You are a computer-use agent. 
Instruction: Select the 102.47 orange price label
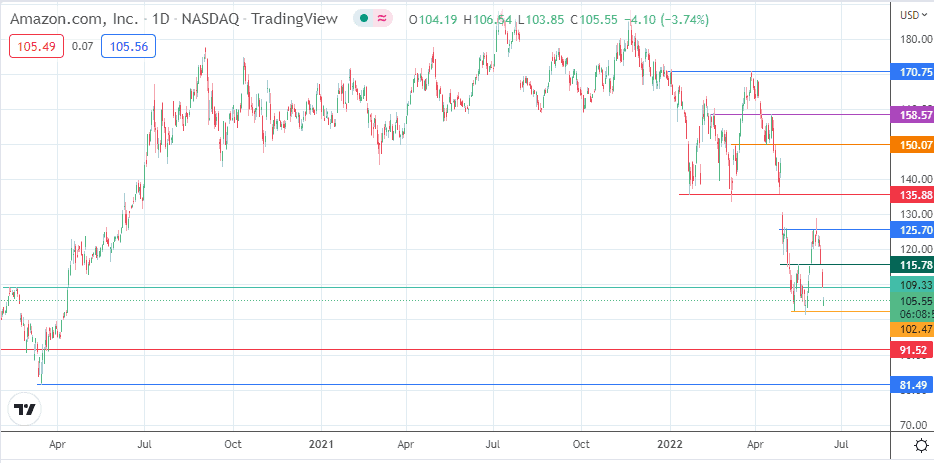pos(911,329)
